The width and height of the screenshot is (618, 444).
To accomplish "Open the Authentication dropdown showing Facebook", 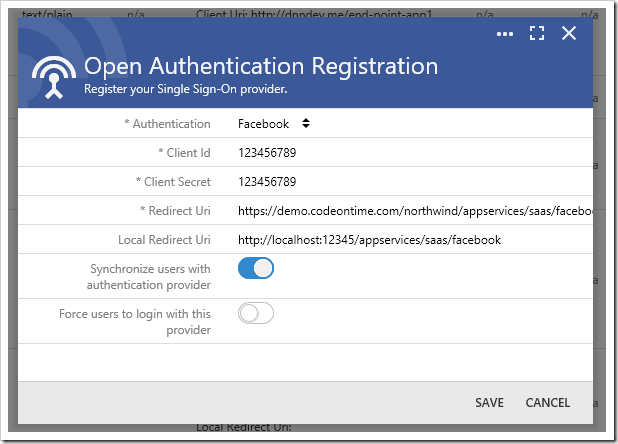I will coord(274,124).
